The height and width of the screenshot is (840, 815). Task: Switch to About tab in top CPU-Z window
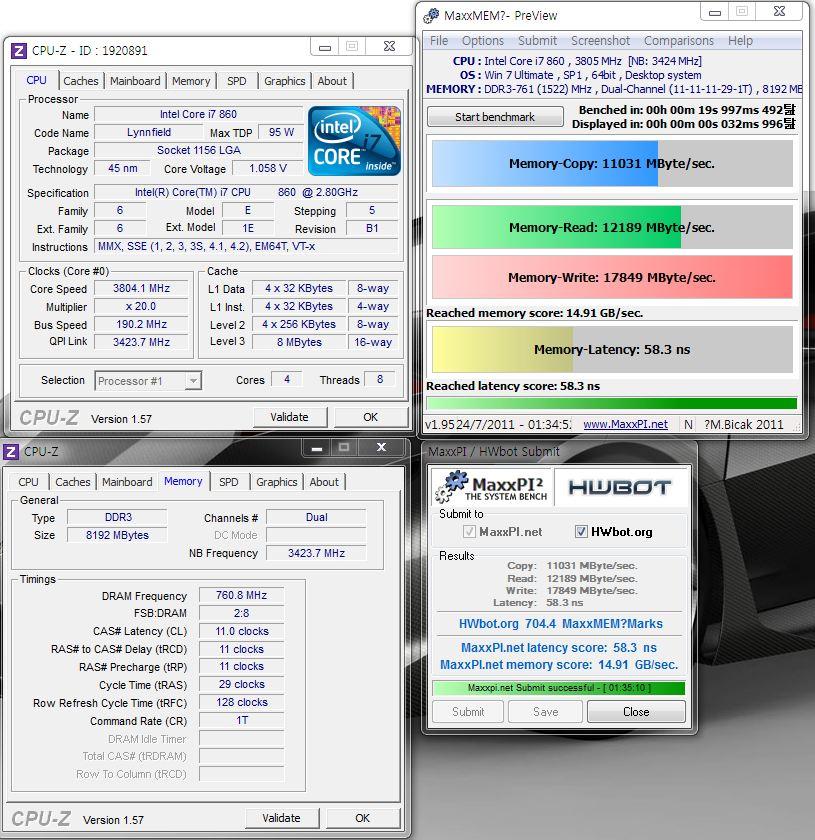point(332,81)
